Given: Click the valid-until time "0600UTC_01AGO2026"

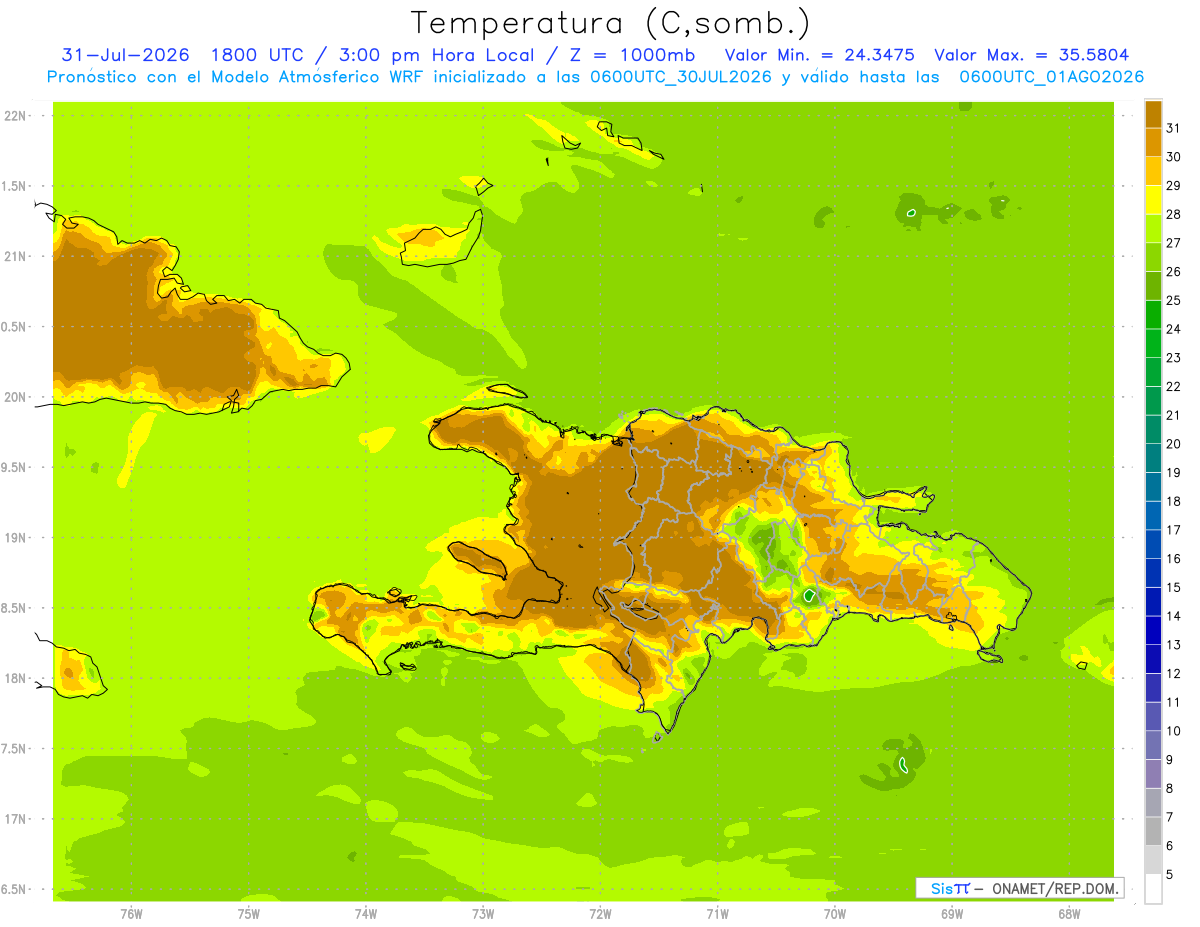Looking at the screenshot, I should pyautogui.click(x=1052, y=77).
